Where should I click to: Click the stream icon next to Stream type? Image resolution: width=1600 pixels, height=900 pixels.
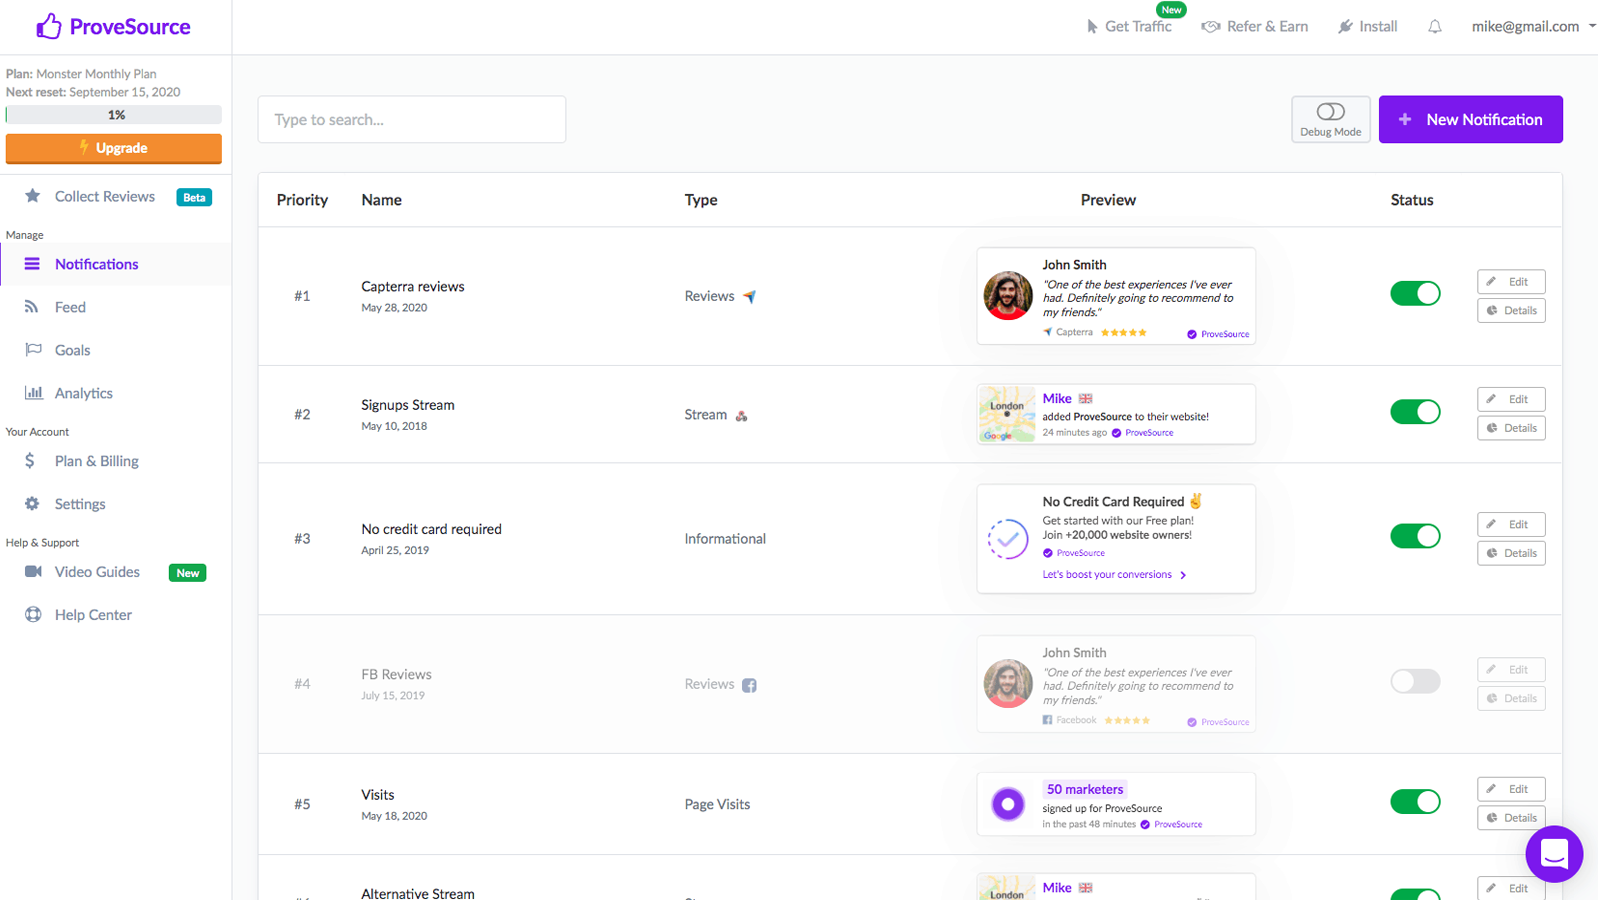coord(741,416)
